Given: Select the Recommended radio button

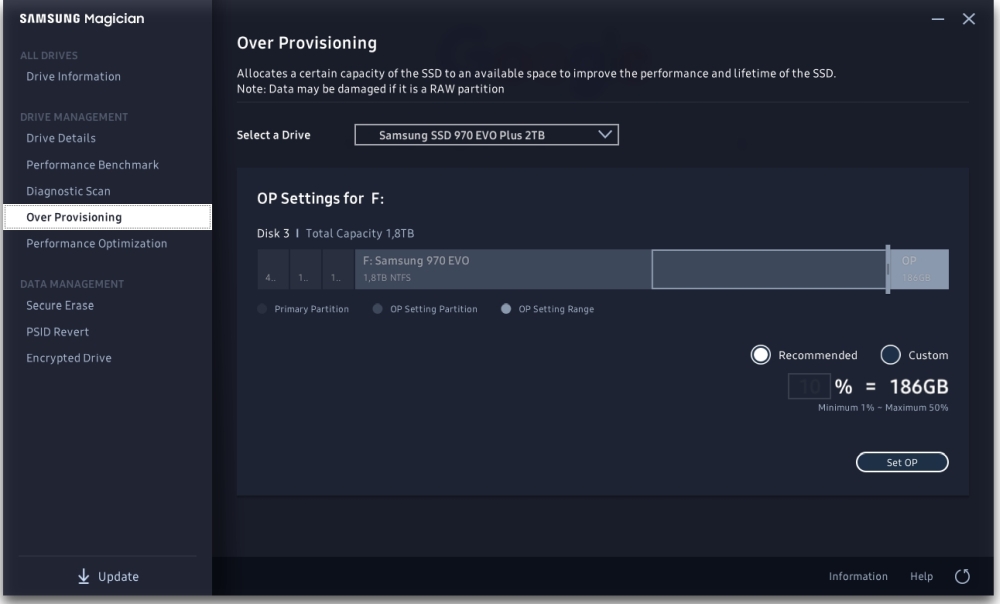Looking at the screenshot, I should pos(761,355).
